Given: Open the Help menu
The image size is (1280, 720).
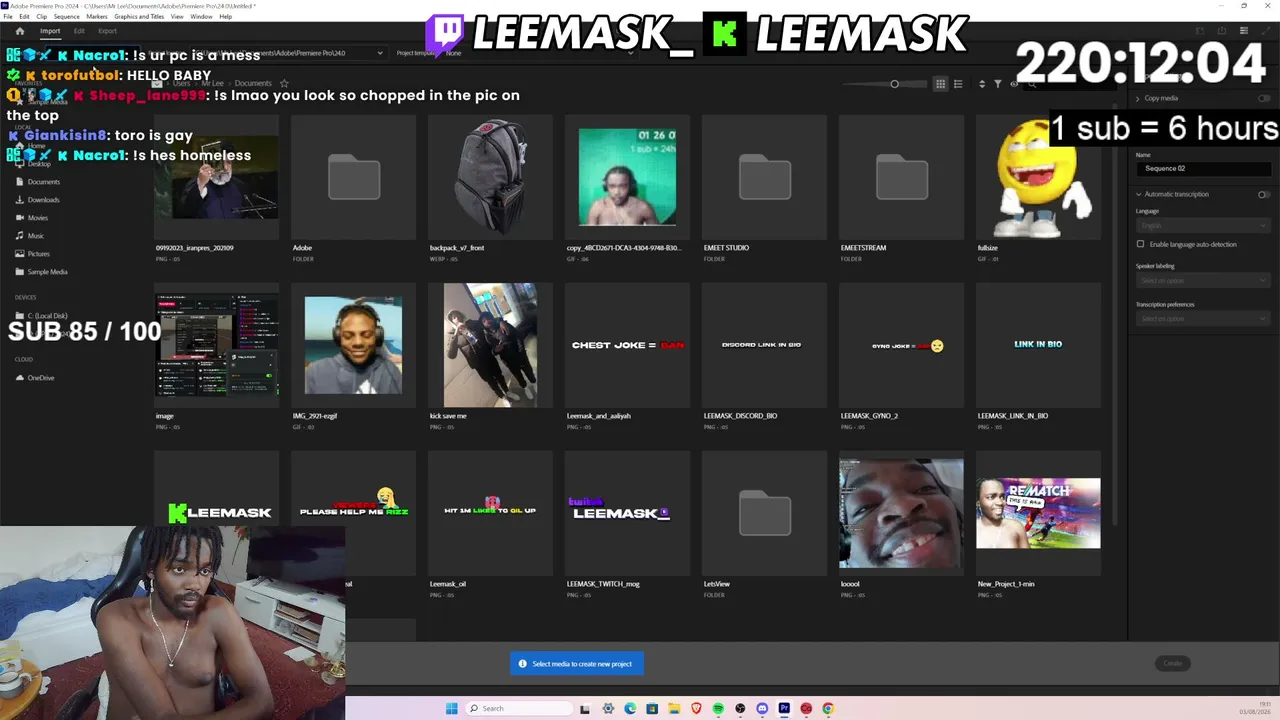Looking at the screenshot, I should 225,17.
